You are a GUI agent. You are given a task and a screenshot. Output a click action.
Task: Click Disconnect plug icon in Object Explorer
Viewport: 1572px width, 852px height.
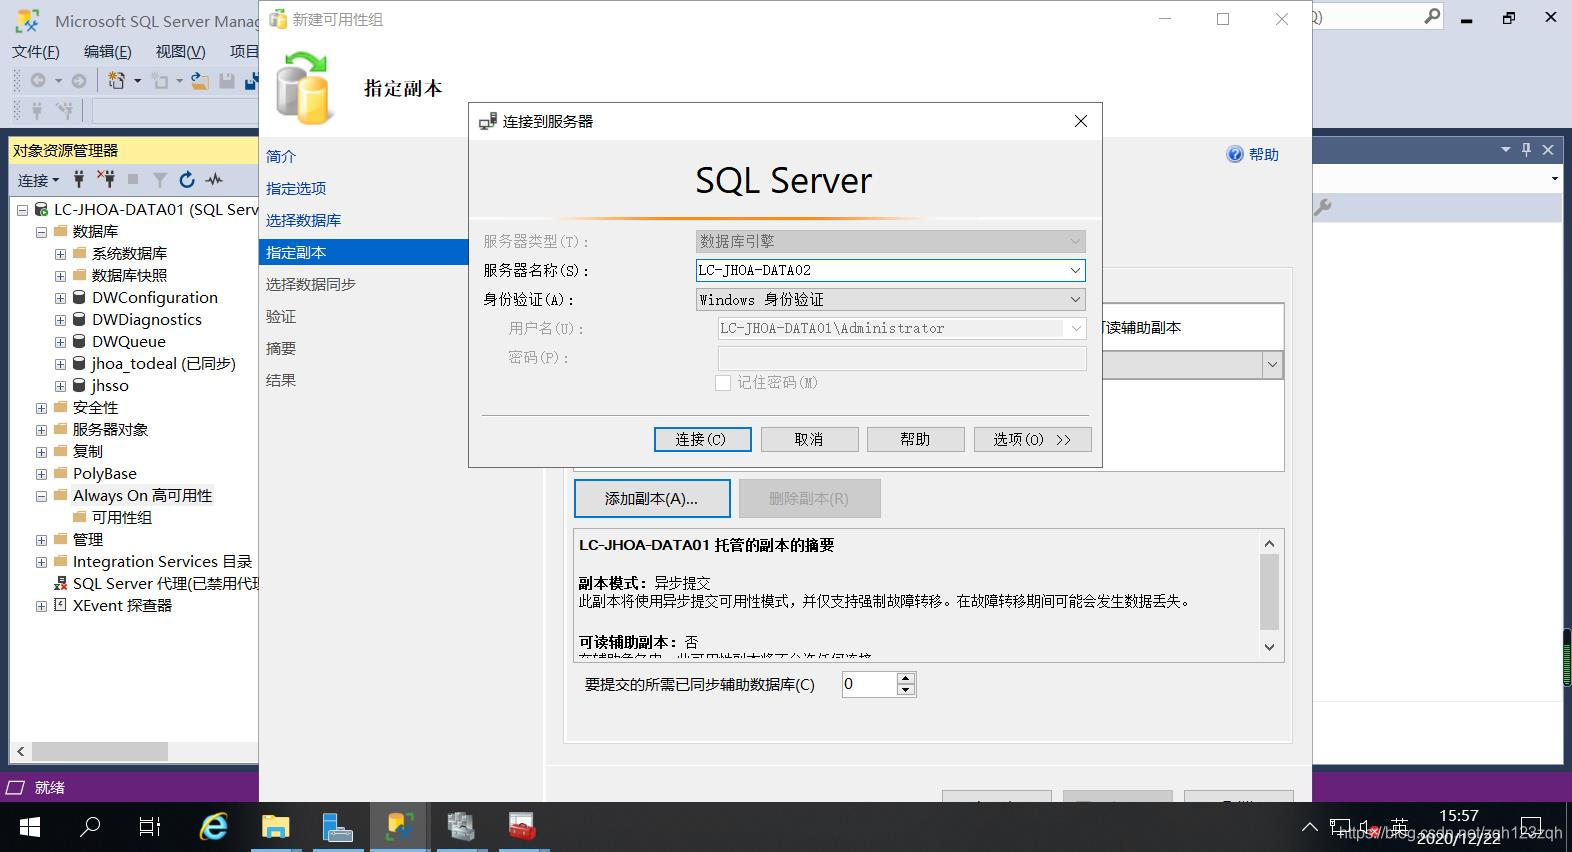[x=105, y=179]
